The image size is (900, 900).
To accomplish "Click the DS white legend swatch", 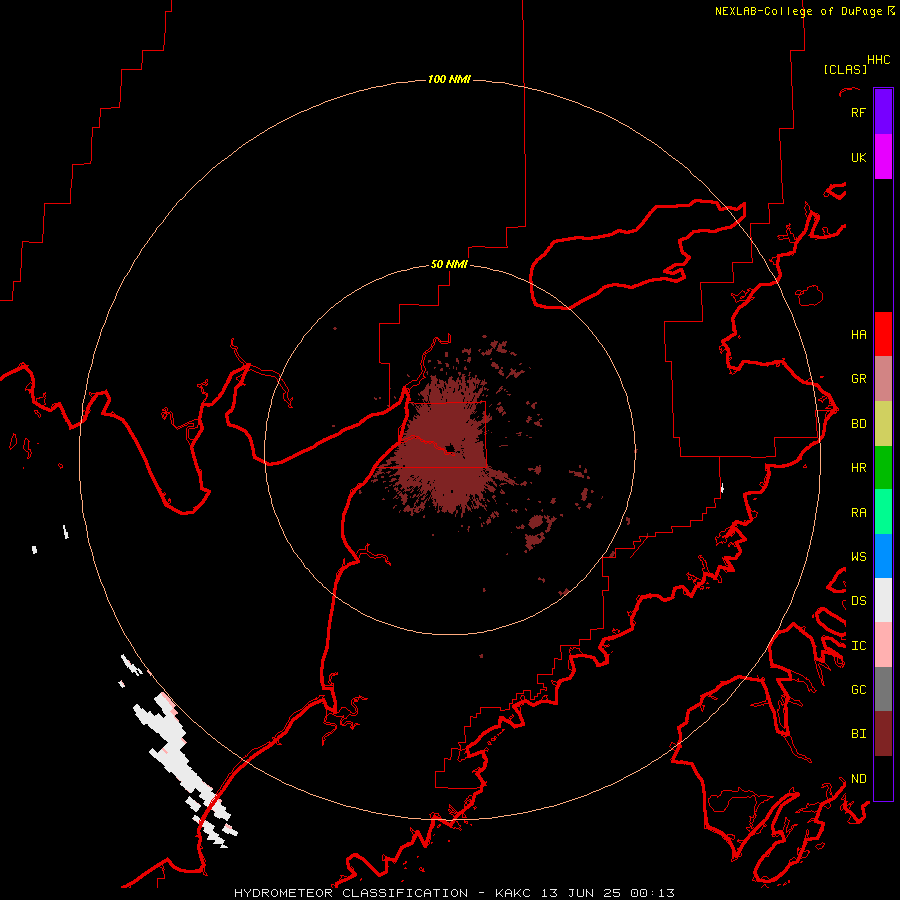I will point(883,600).
